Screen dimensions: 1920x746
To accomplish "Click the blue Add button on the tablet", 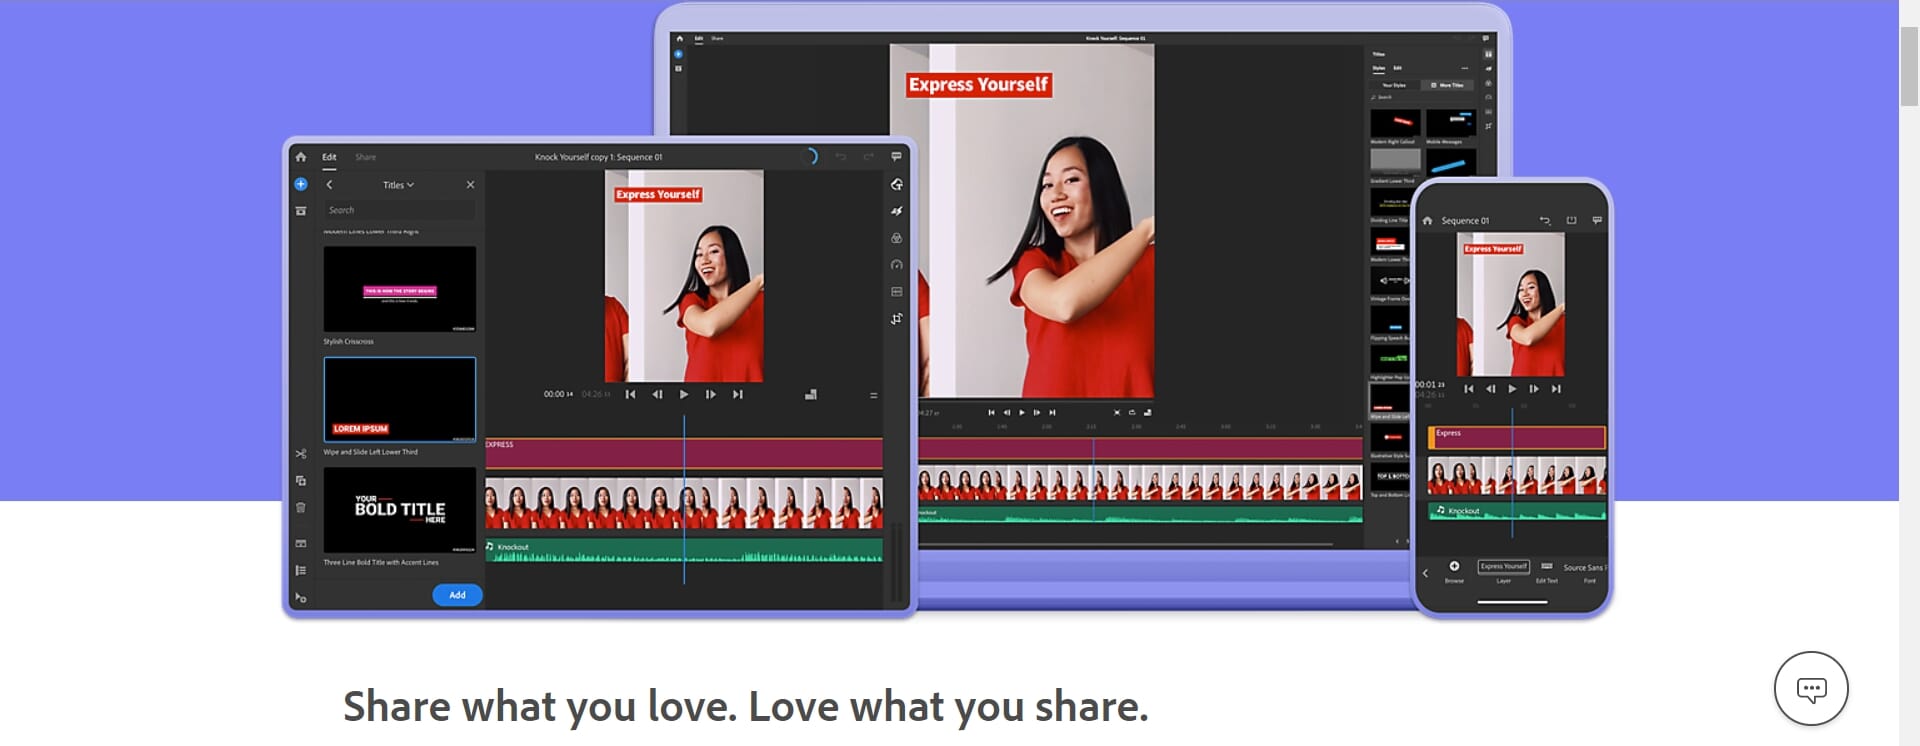I will click(457, 595).
